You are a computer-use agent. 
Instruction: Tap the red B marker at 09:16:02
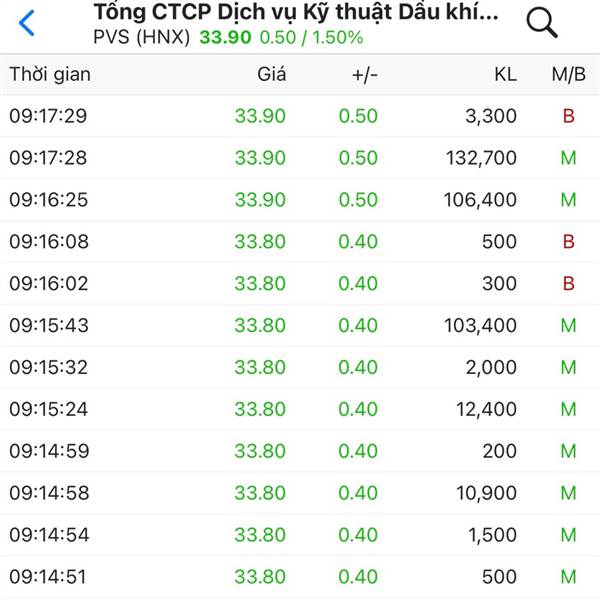click(569, 284)
